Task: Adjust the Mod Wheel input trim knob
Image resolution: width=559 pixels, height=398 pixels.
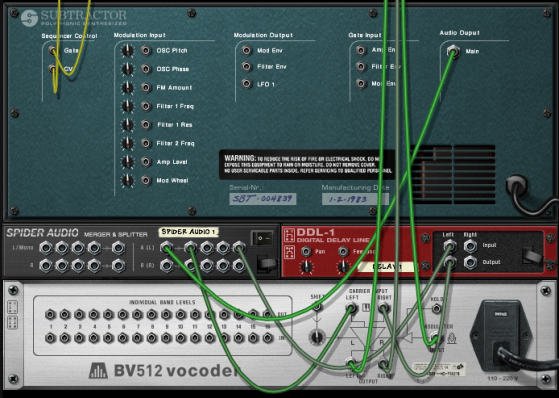Action: pyautogui.click(x=127, y=180)
